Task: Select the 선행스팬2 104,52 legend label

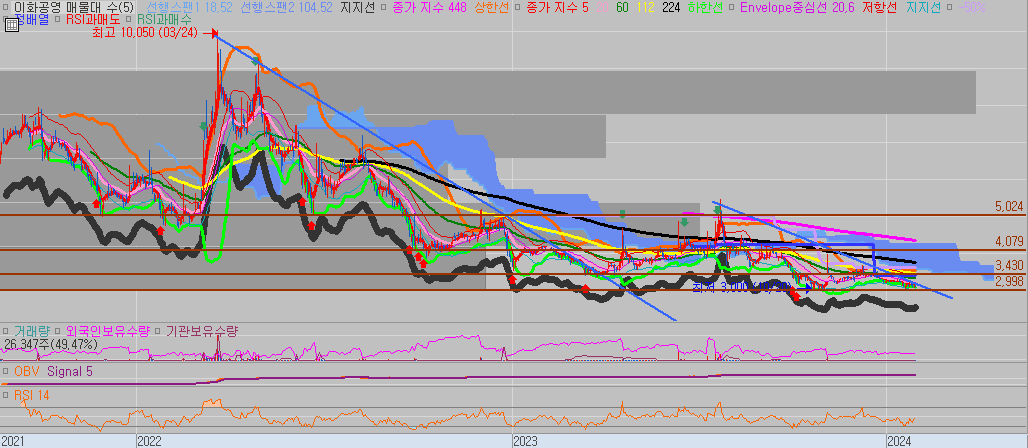Action: click(x=287, y=7)
